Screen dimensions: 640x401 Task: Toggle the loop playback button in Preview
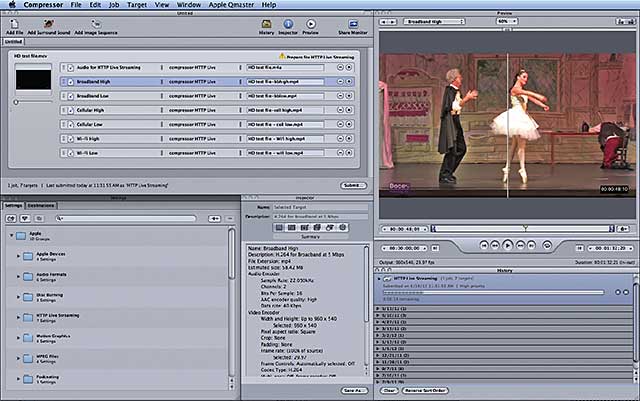tap(547, 245)
